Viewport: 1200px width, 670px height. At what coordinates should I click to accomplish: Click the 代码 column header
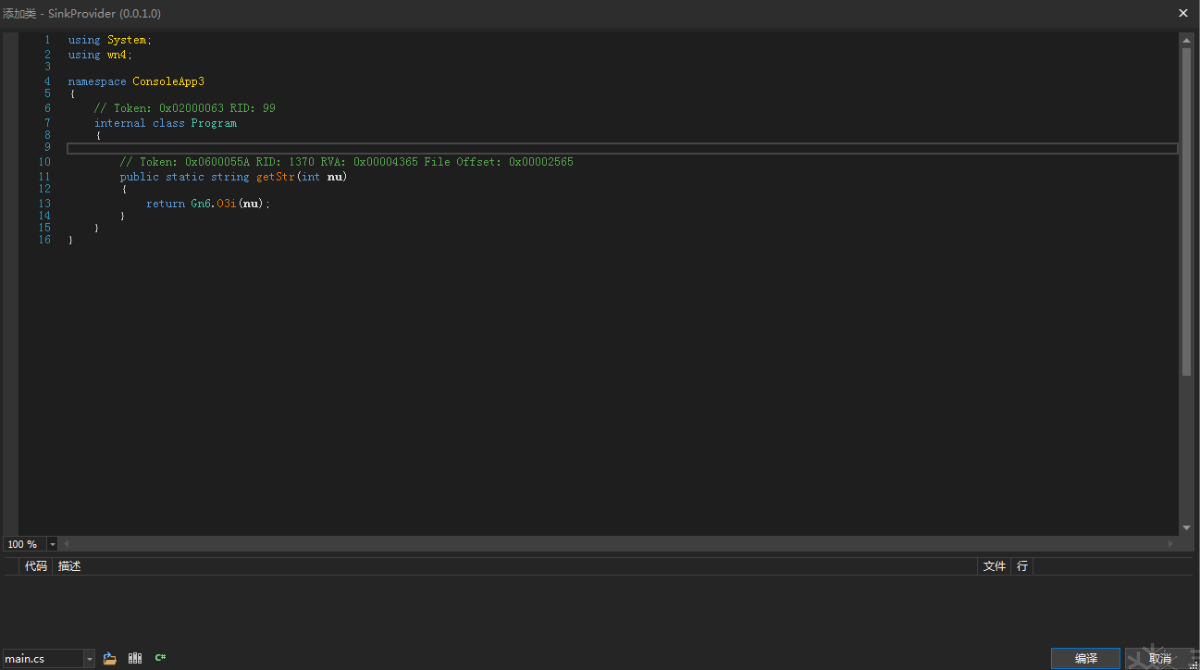pos(36,566)
